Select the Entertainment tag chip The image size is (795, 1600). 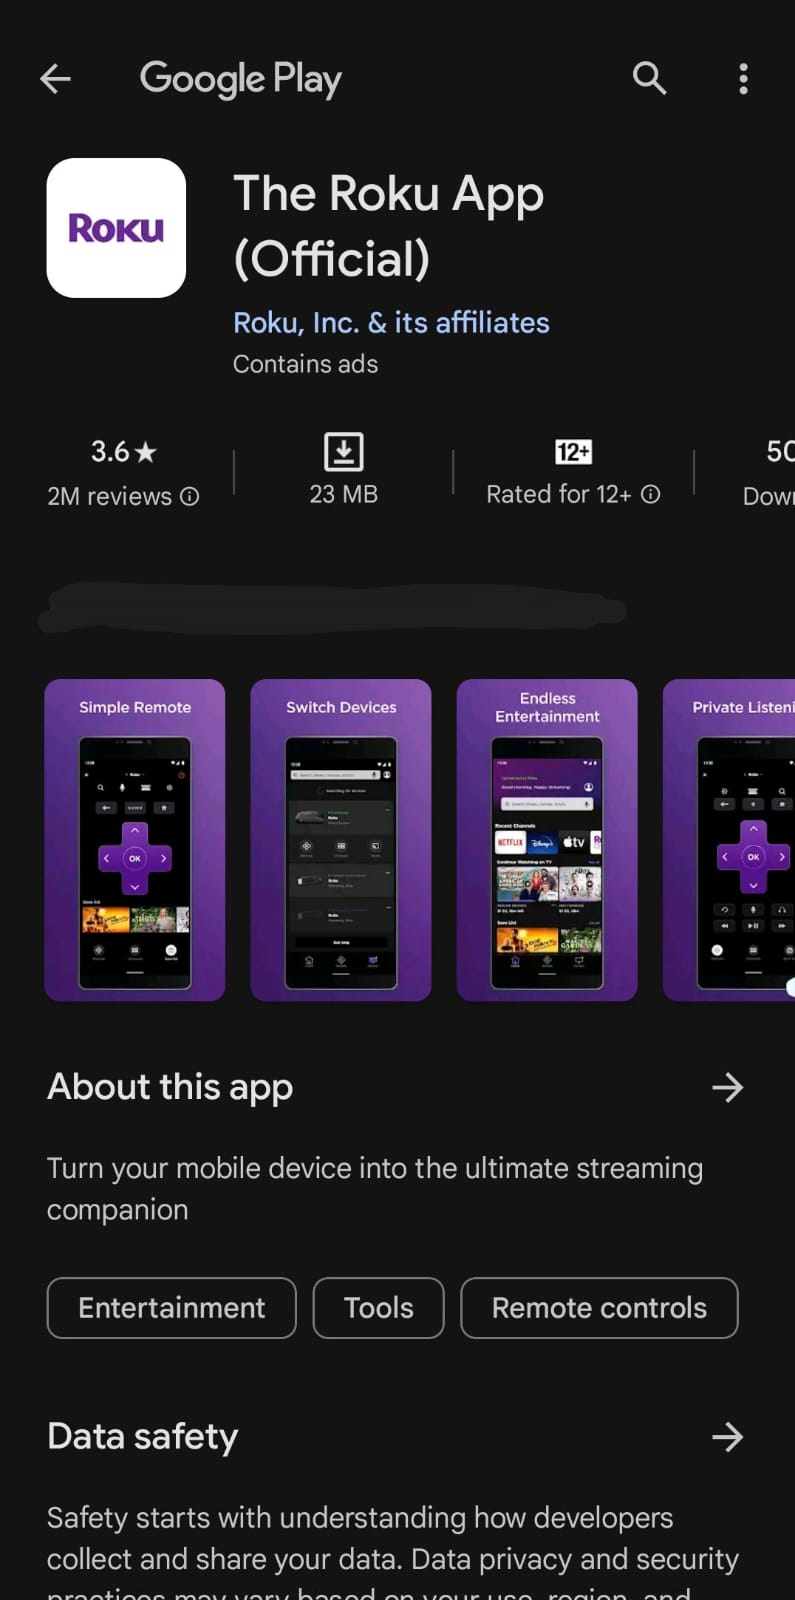tap(172, 1308)
